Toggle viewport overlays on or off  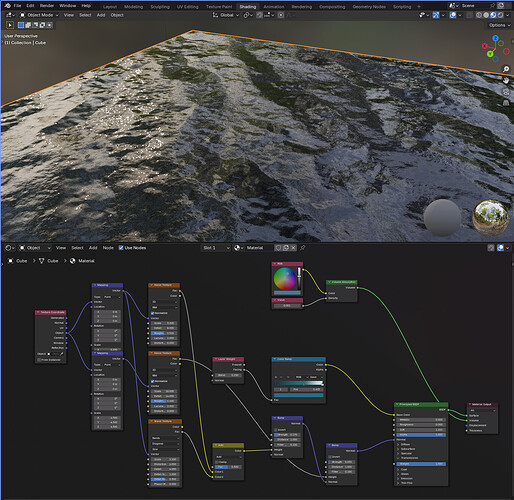[453, 15]
